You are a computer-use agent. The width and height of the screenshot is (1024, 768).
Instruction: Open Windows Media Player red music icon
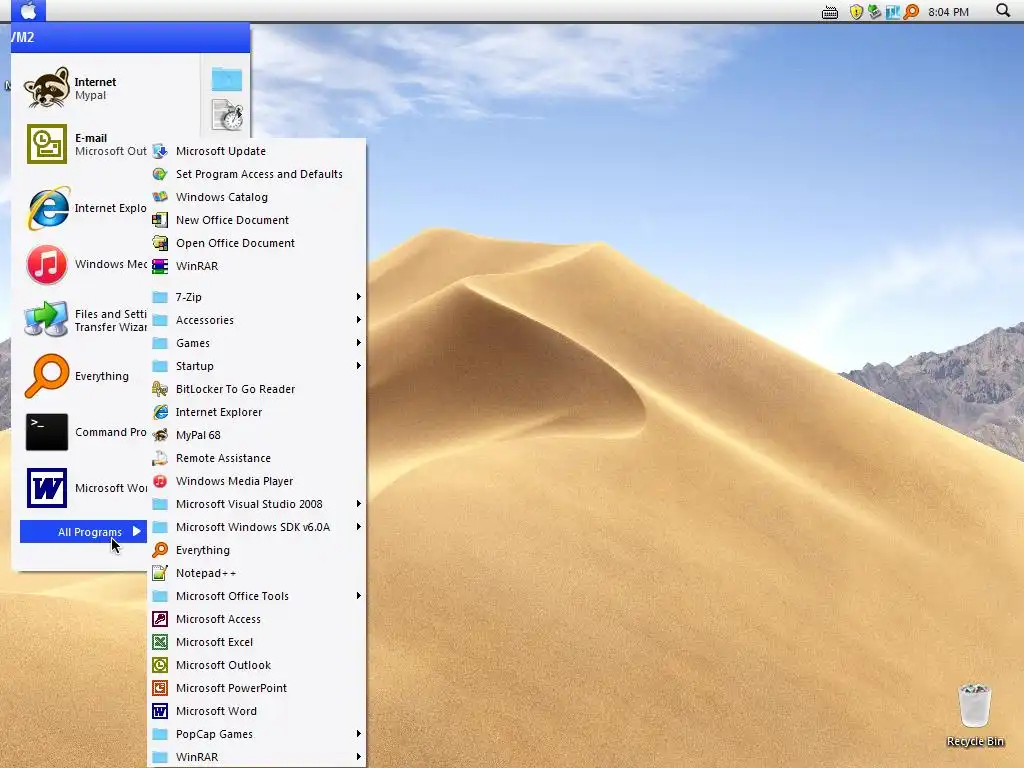46,264
